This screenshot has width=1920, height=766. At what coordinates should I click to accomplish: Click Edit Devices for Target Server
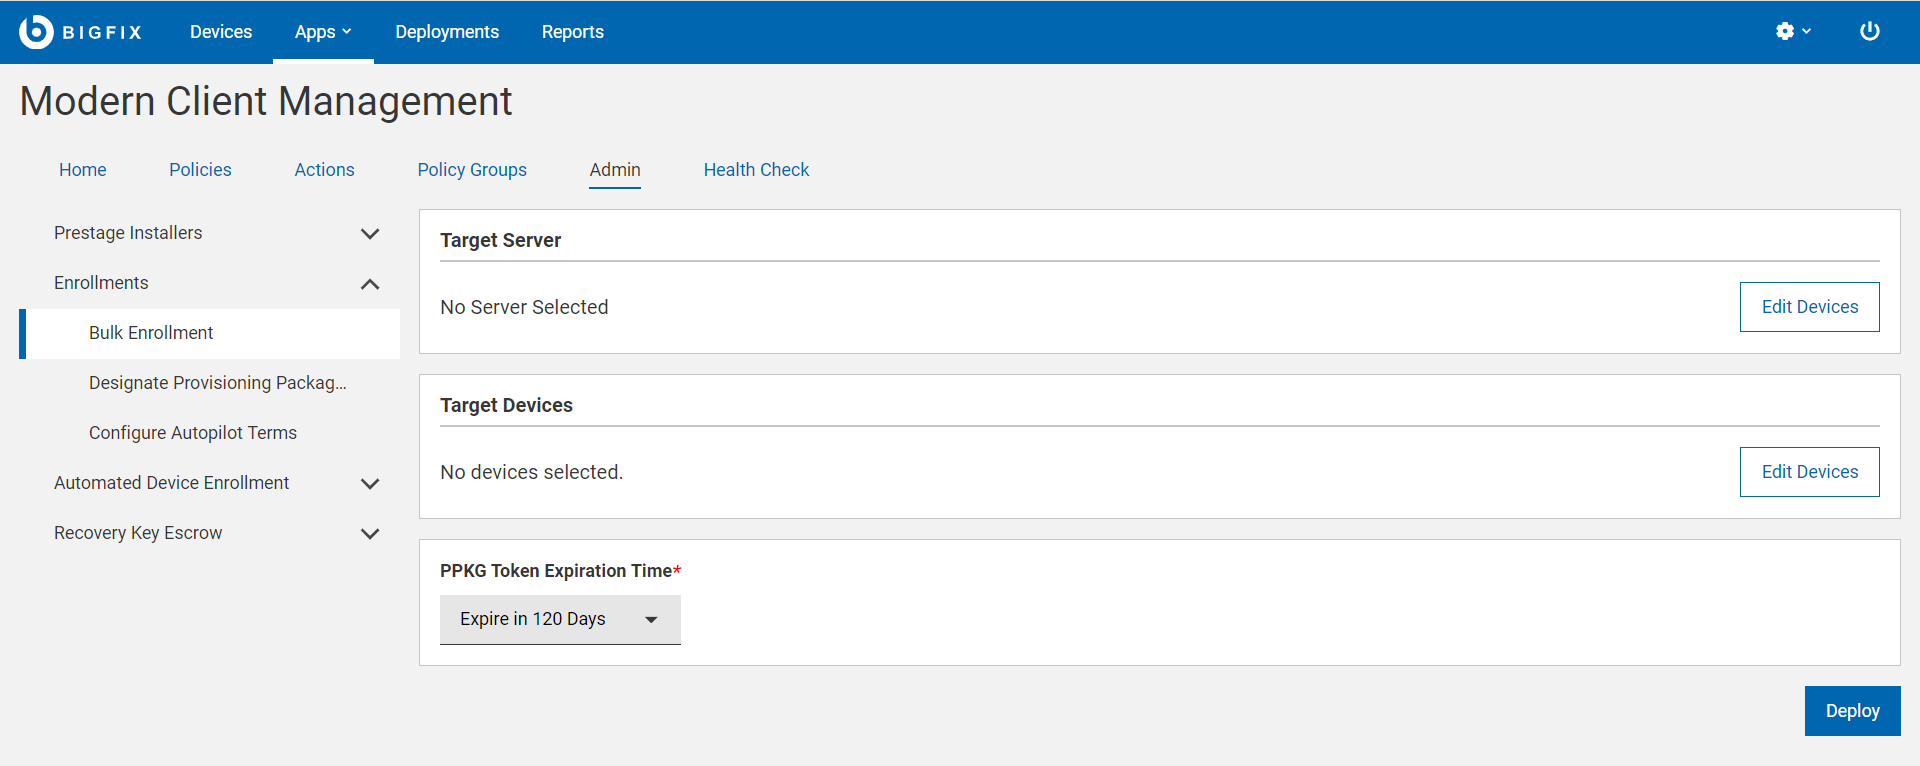tap(1809, 307)
